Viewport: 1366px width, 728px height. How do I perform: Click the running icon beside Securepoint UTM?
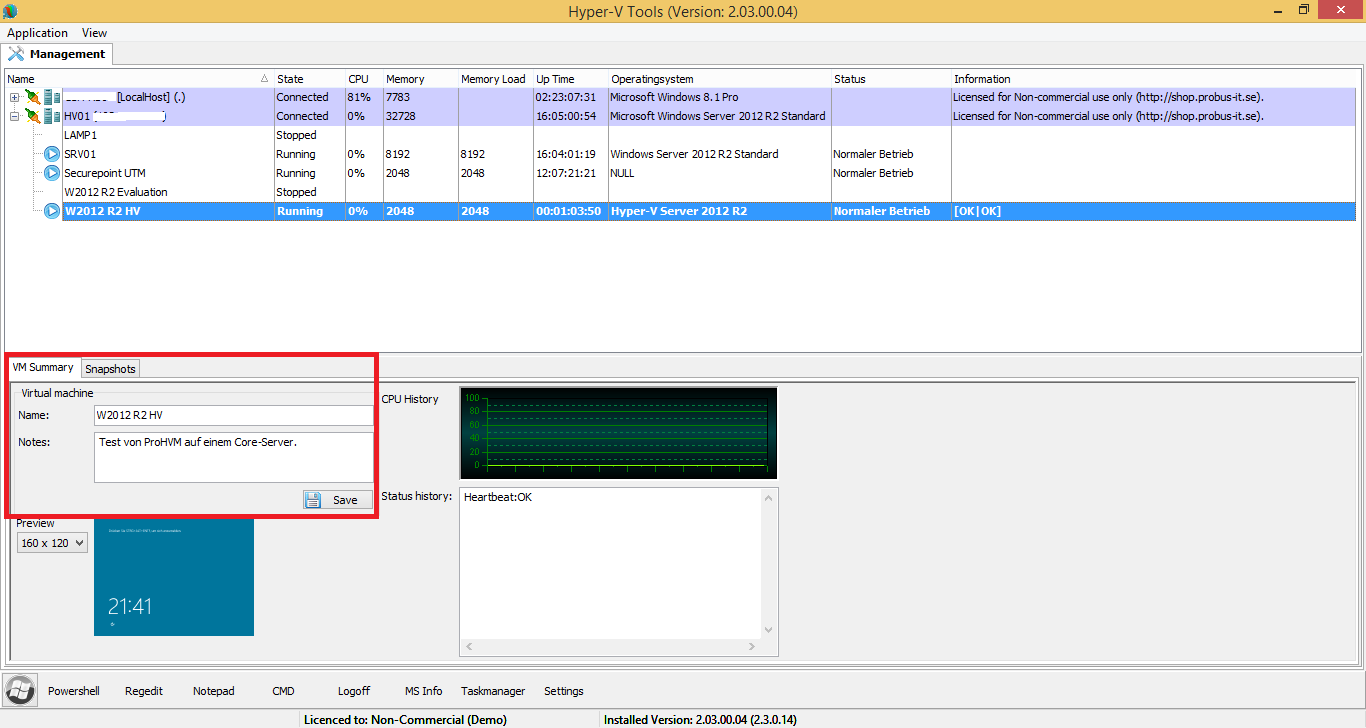(52, 173)
